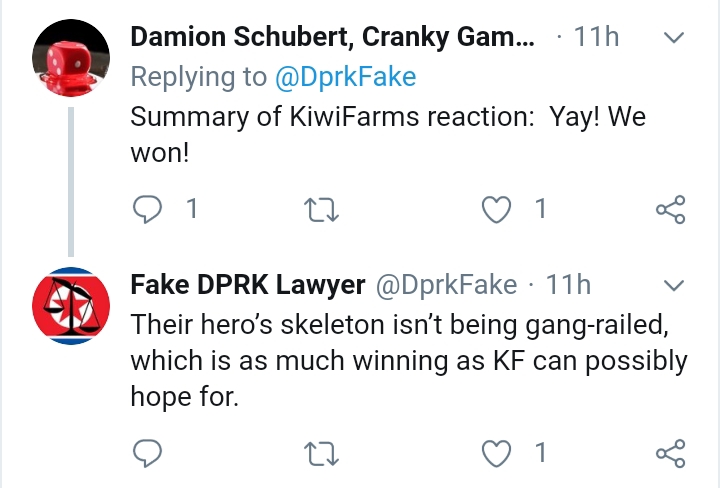Share Fake DPRK Lawyer's tweet

[671, 453]
